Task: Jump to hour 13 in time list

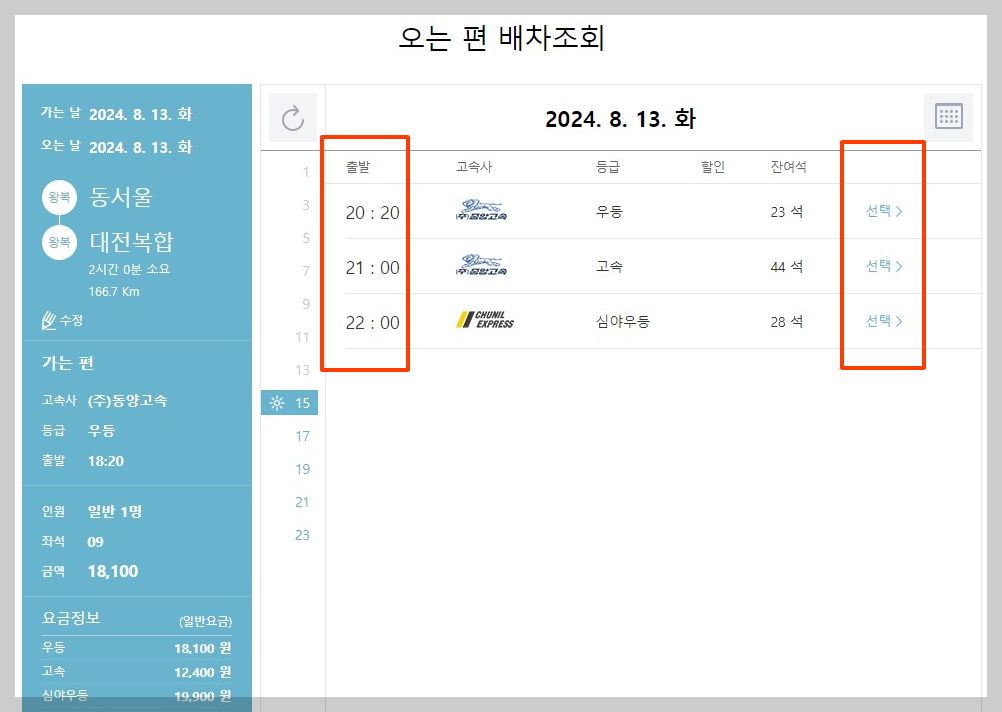Action: (x=302, y=370)
